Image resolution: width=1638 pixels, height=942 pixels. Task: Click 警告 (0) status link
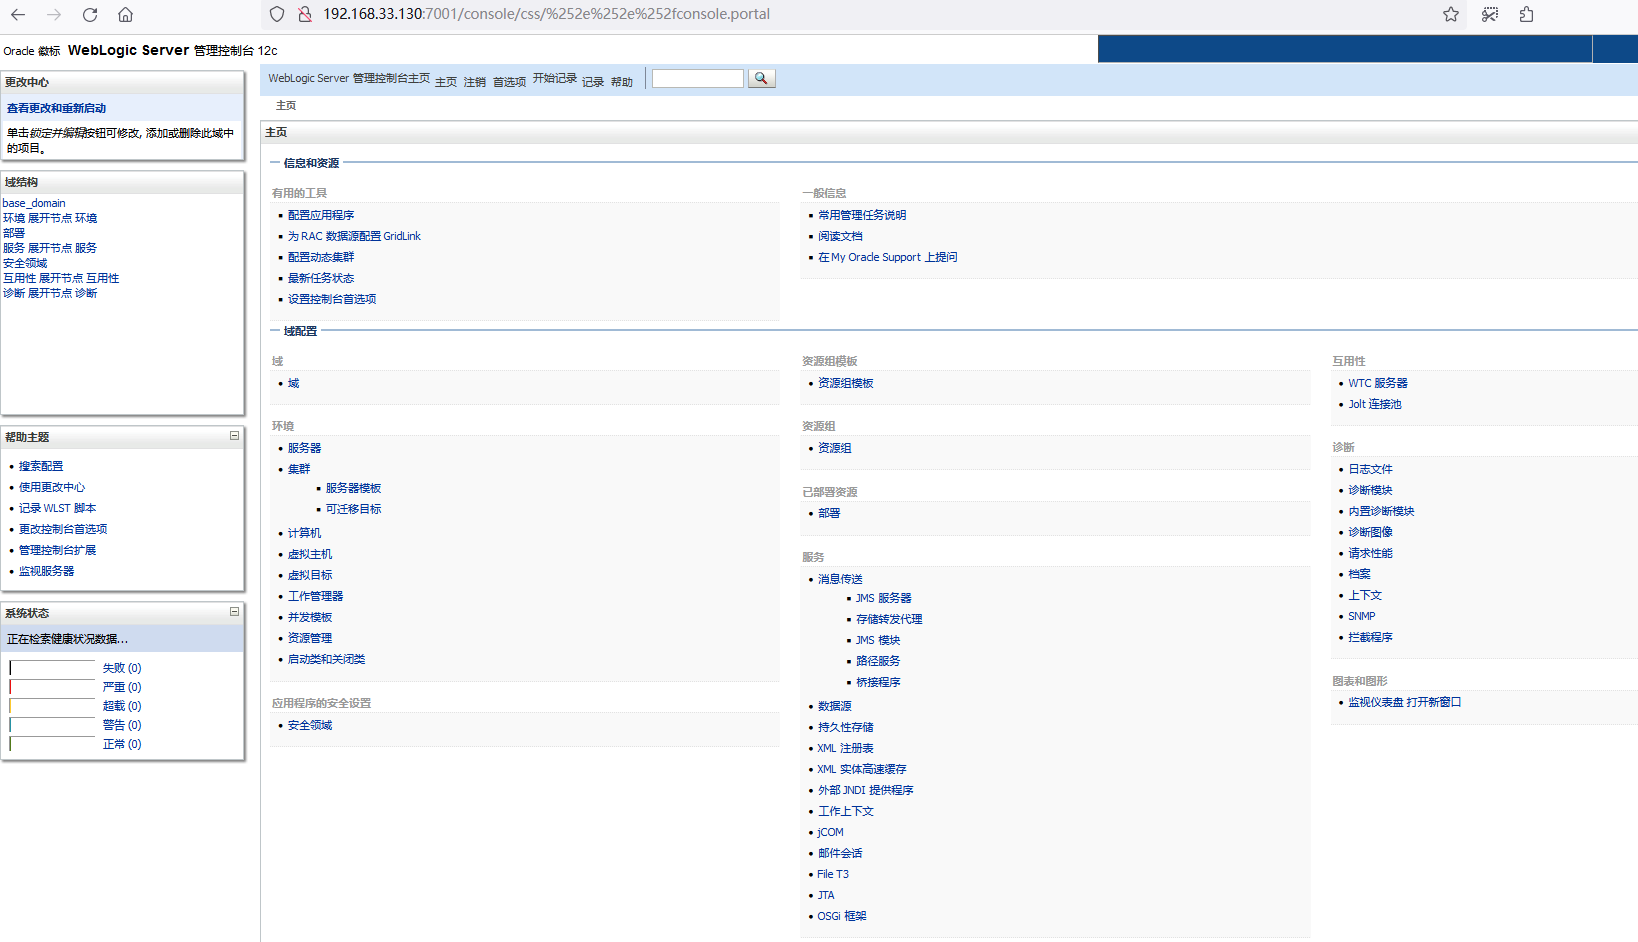tap(122, 725)
